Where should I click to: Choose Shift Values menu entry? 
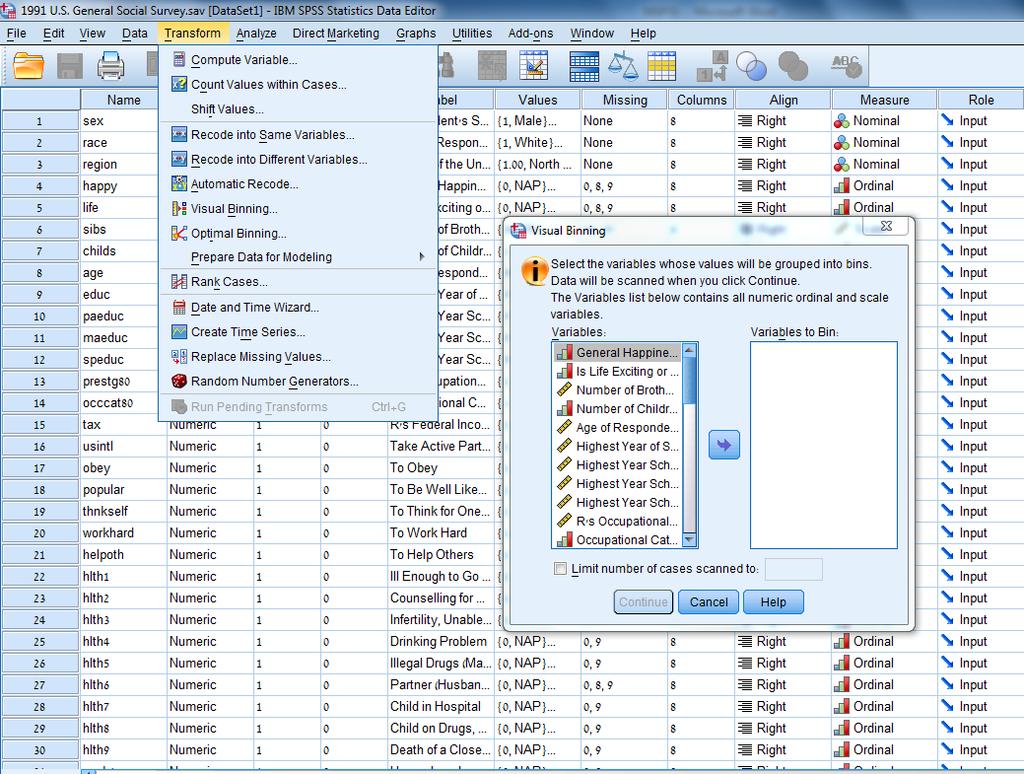pos(298,110)
